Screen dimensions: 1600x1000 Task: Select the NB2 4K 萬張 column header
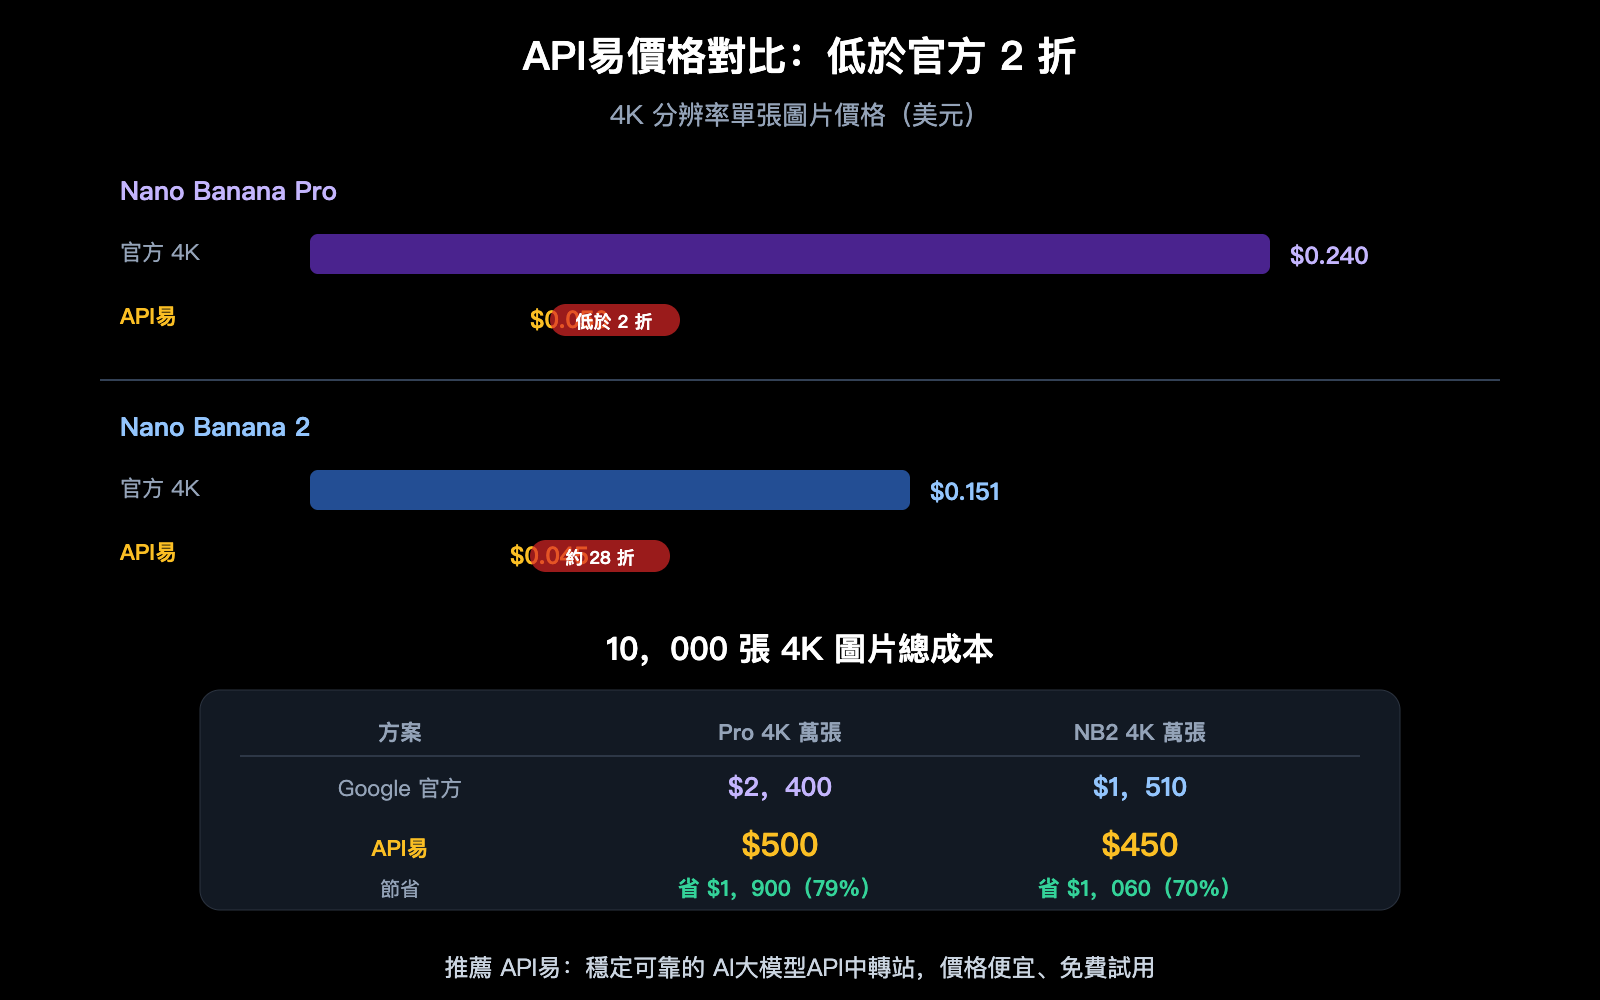1139,732
